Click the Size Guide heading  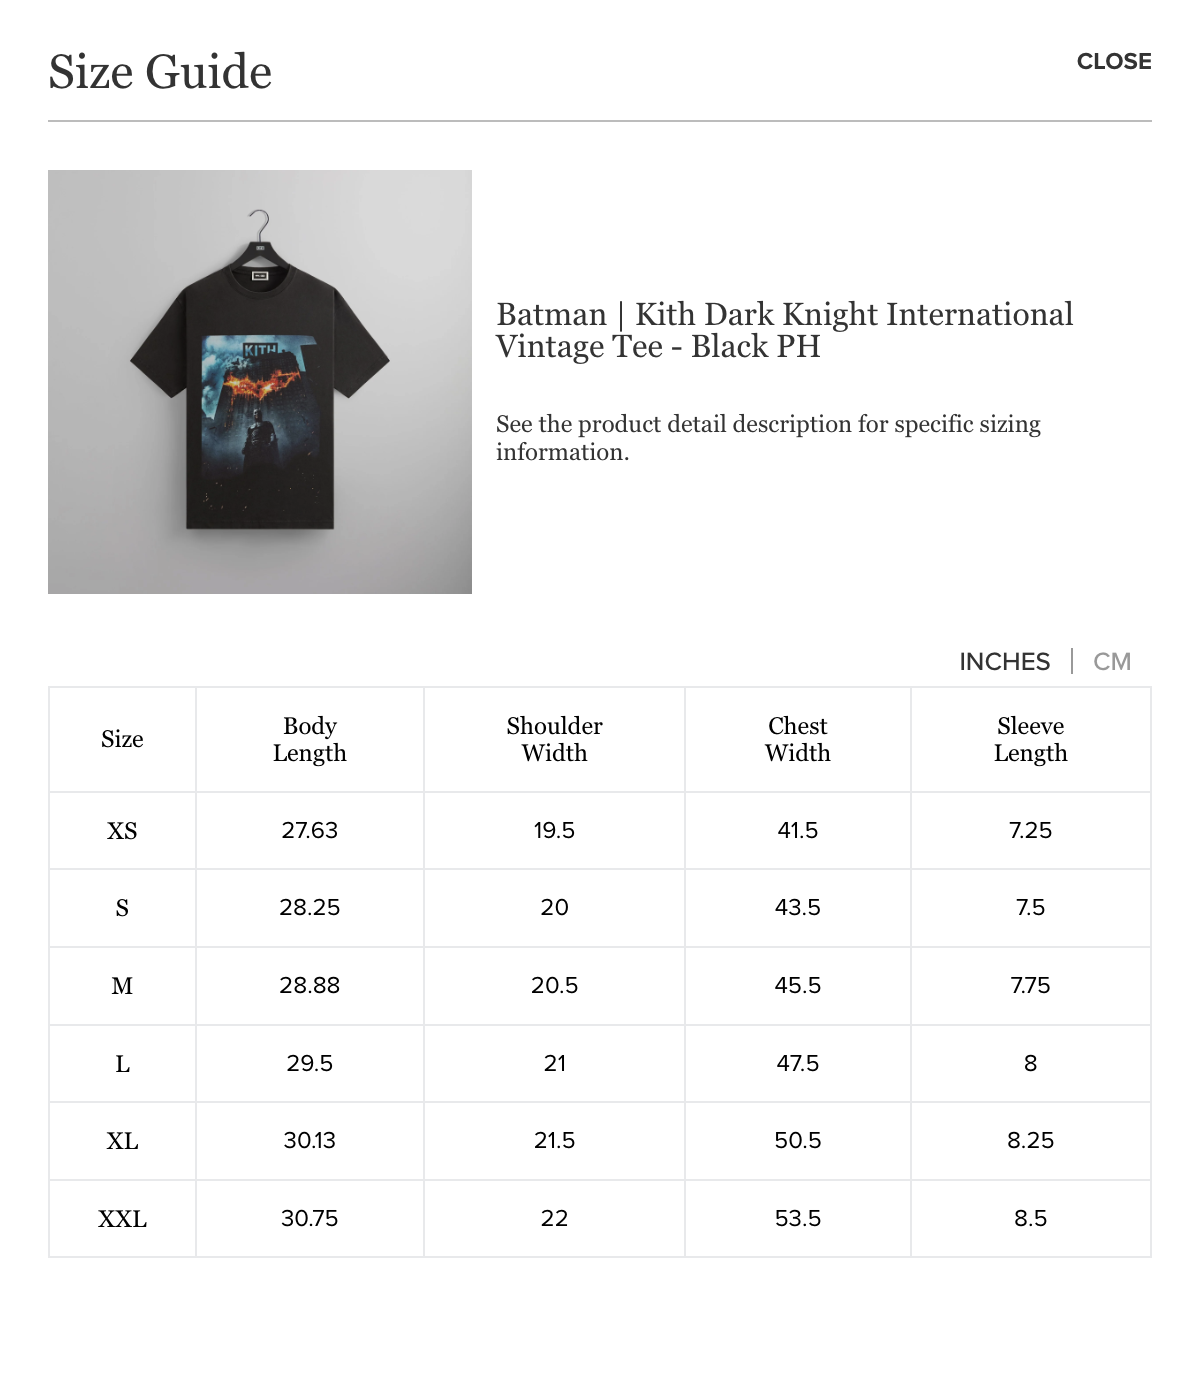(160, 72)
